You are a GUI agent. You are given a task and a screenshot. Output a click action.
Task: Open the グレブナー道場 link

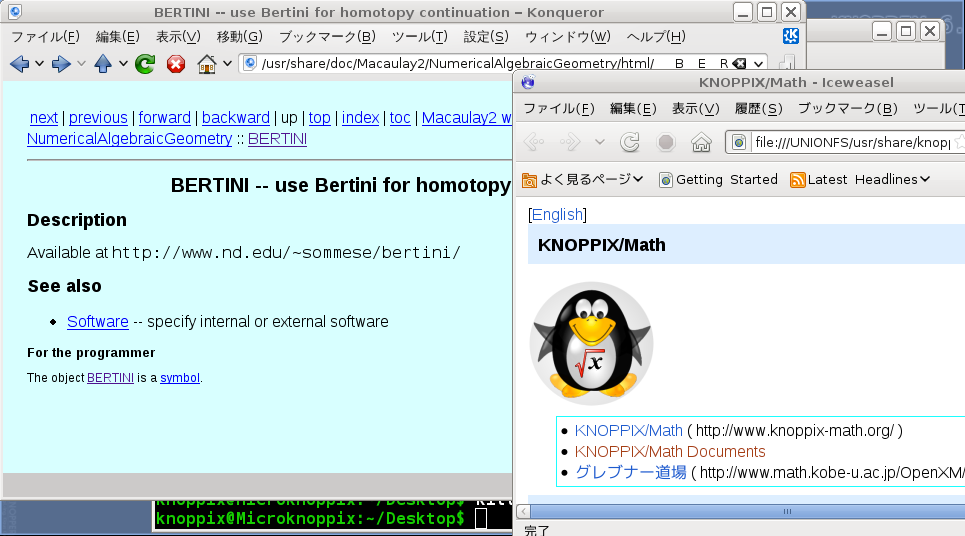630,472
